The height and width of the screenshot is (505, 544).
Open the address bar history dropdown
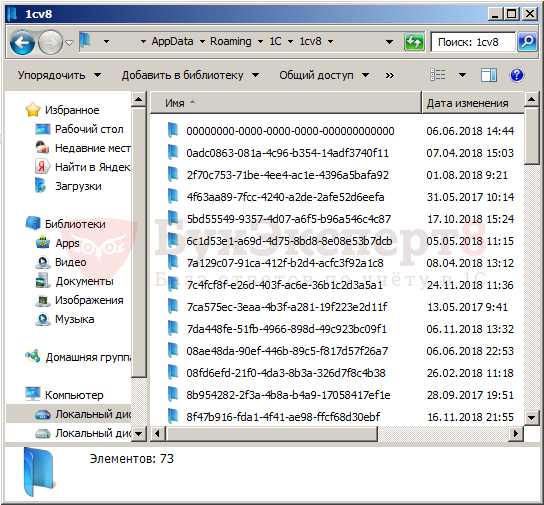click(x=389, y=42)
